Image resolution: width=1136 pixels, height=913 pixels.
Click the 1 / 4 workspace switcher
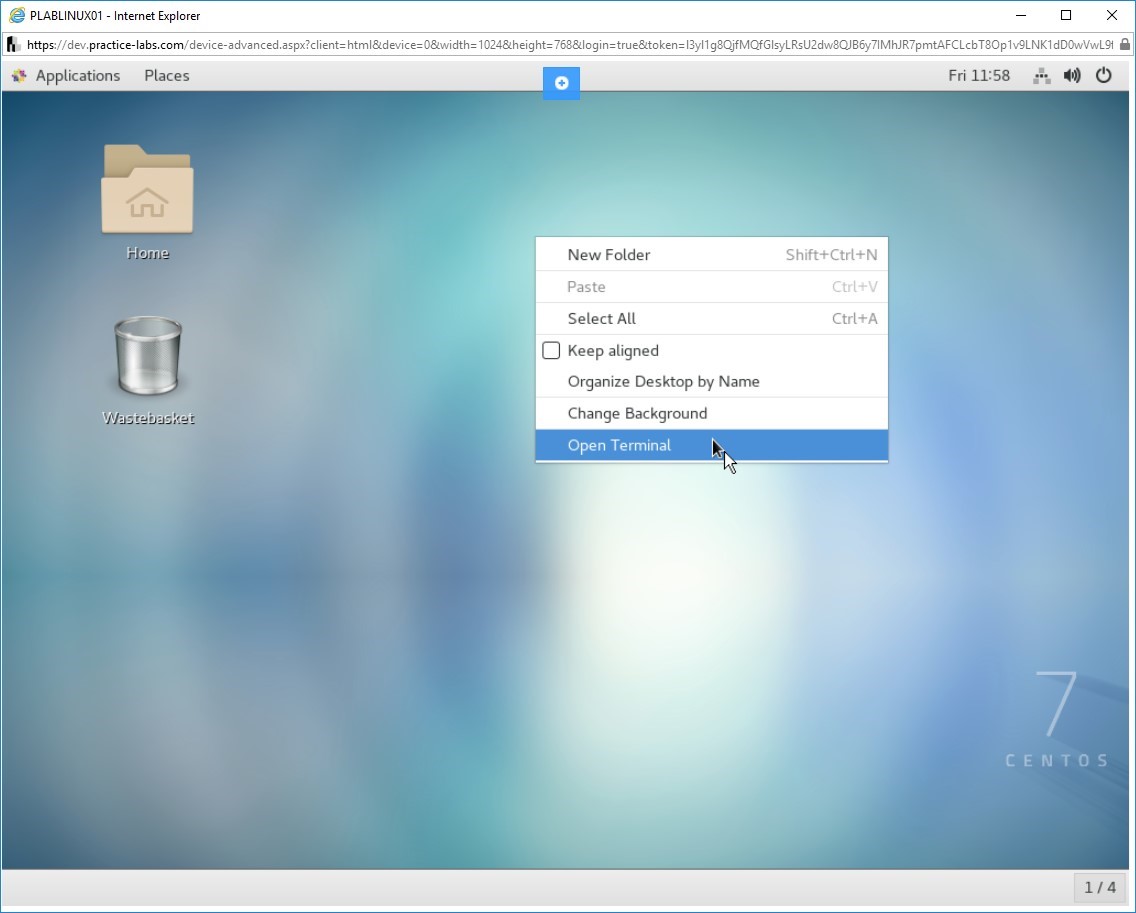pyautogui.click(x=1099, y=887)
